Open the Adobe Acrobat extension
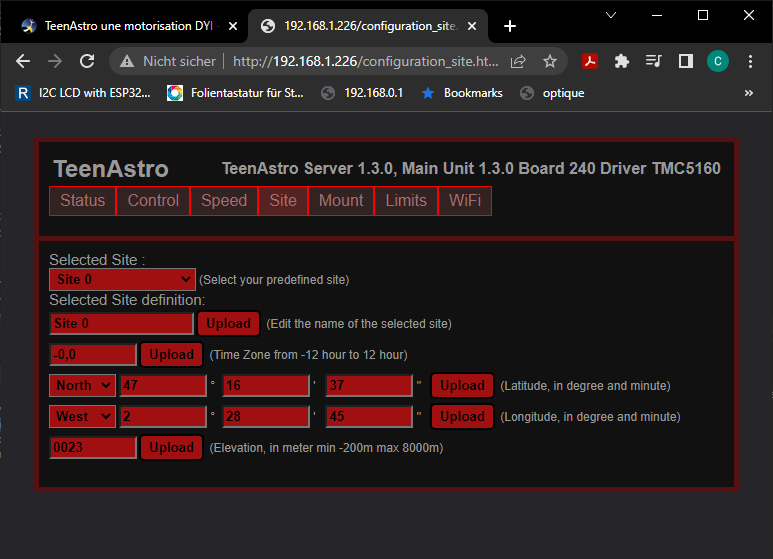Image resolution: width=773 pixels, height=559 pixels. (x=590, y=61)
